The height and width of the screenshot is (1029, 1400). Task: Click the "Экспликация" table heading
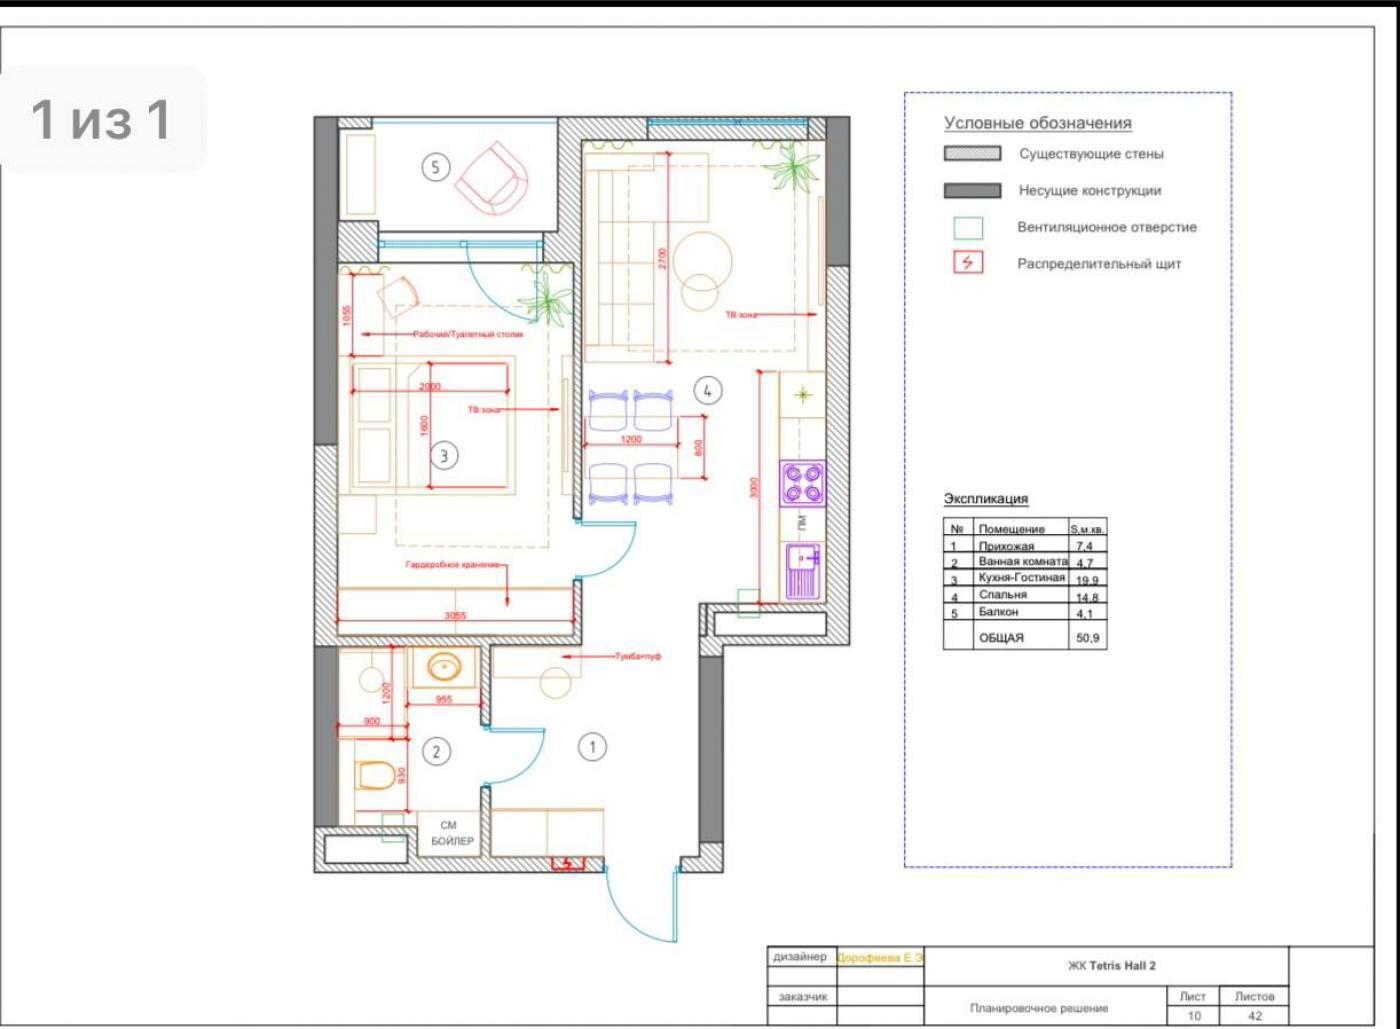point(985,498)
